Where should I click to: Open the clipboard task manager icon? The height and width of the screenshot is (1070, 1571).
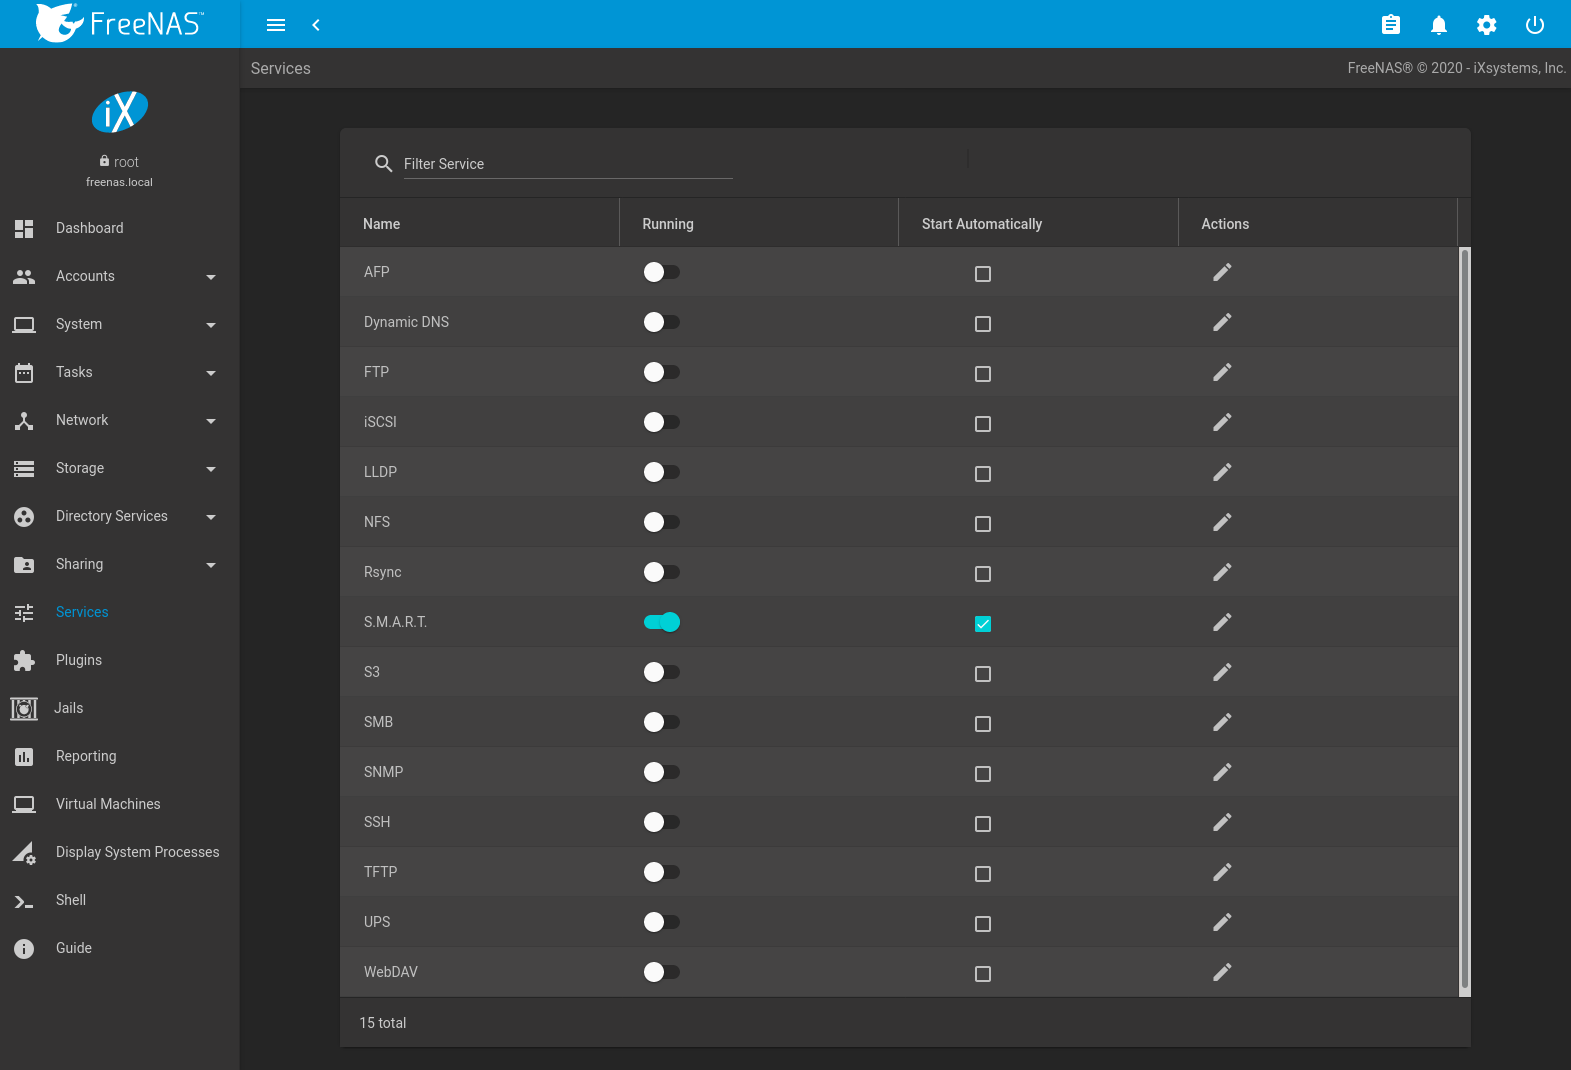point(1390,25)
